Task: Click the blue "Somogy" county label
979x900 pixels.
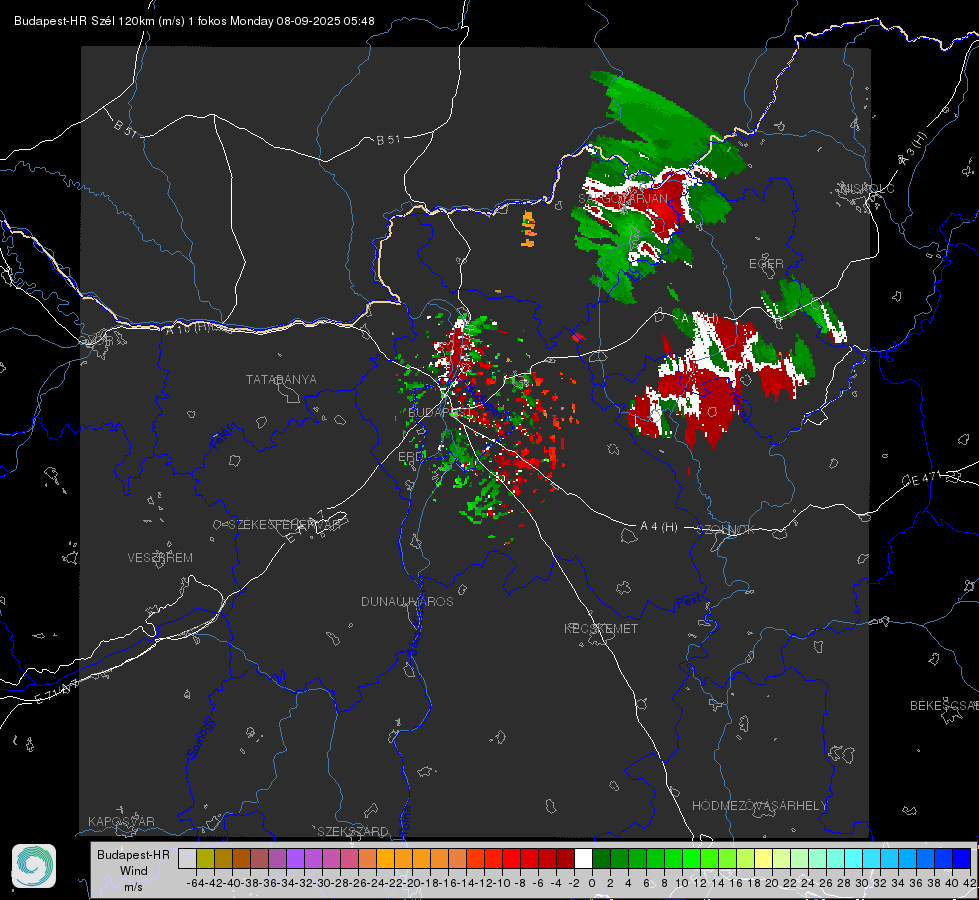Action: pyautogui.click(x=200, y=739)
